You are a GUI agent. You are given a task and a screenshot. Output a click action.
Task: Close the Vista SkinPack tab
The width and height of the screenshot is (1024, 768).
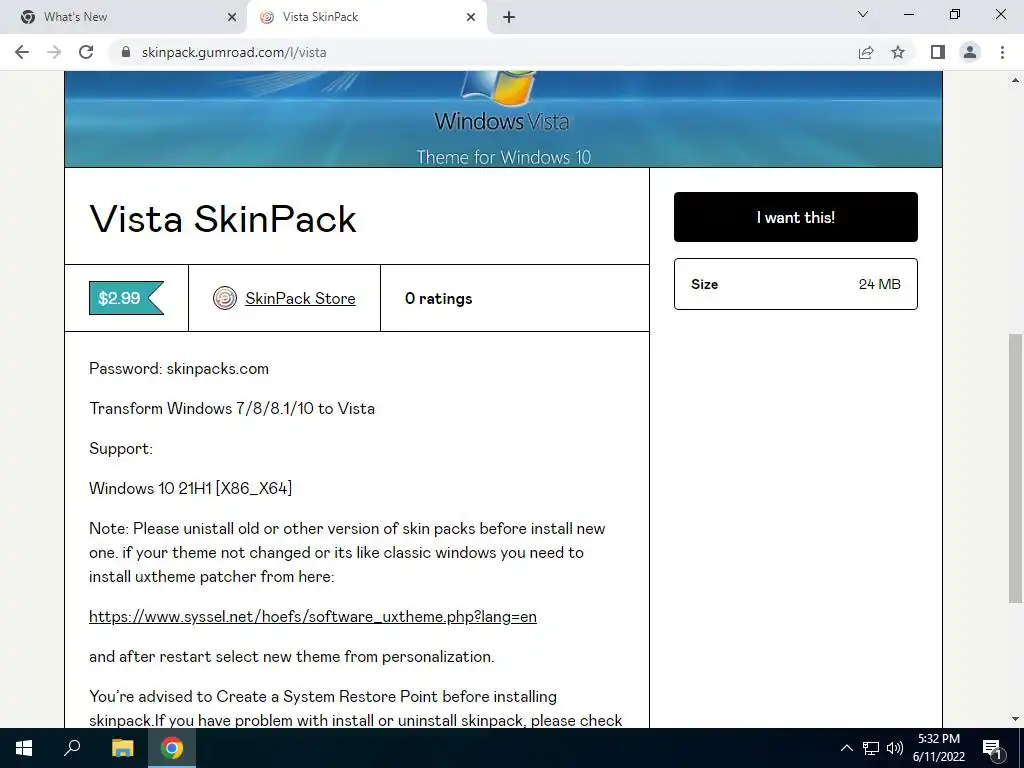(471, 17)
